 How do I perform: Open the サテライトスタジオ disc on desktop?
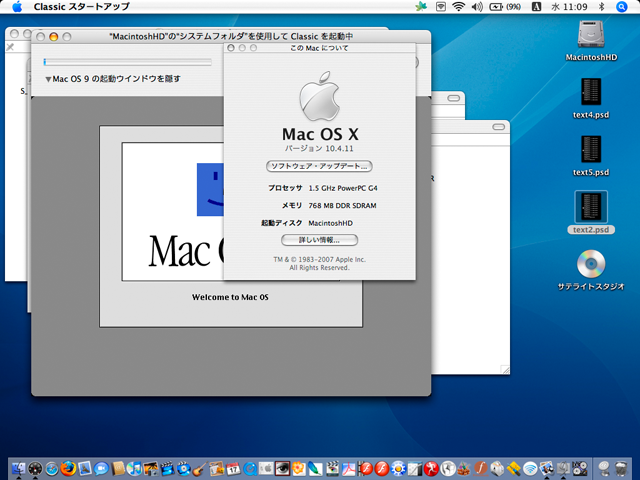(591, 263)
